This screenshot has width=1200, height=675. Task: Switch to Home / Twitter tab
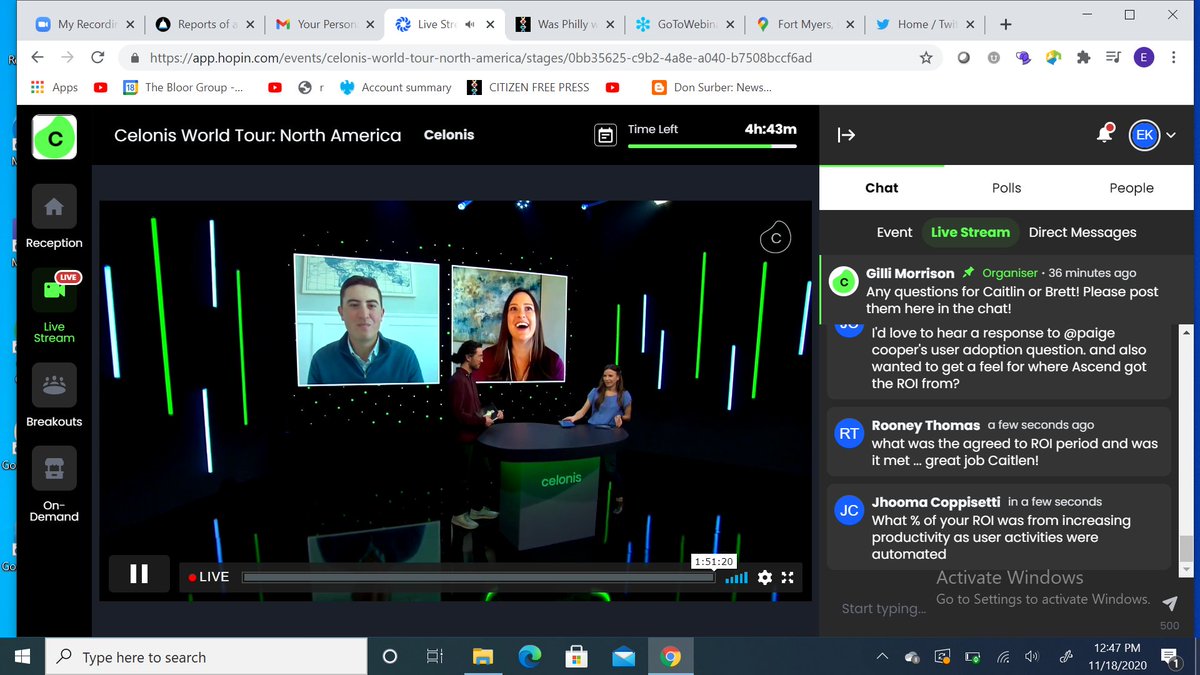coord(923,24)
